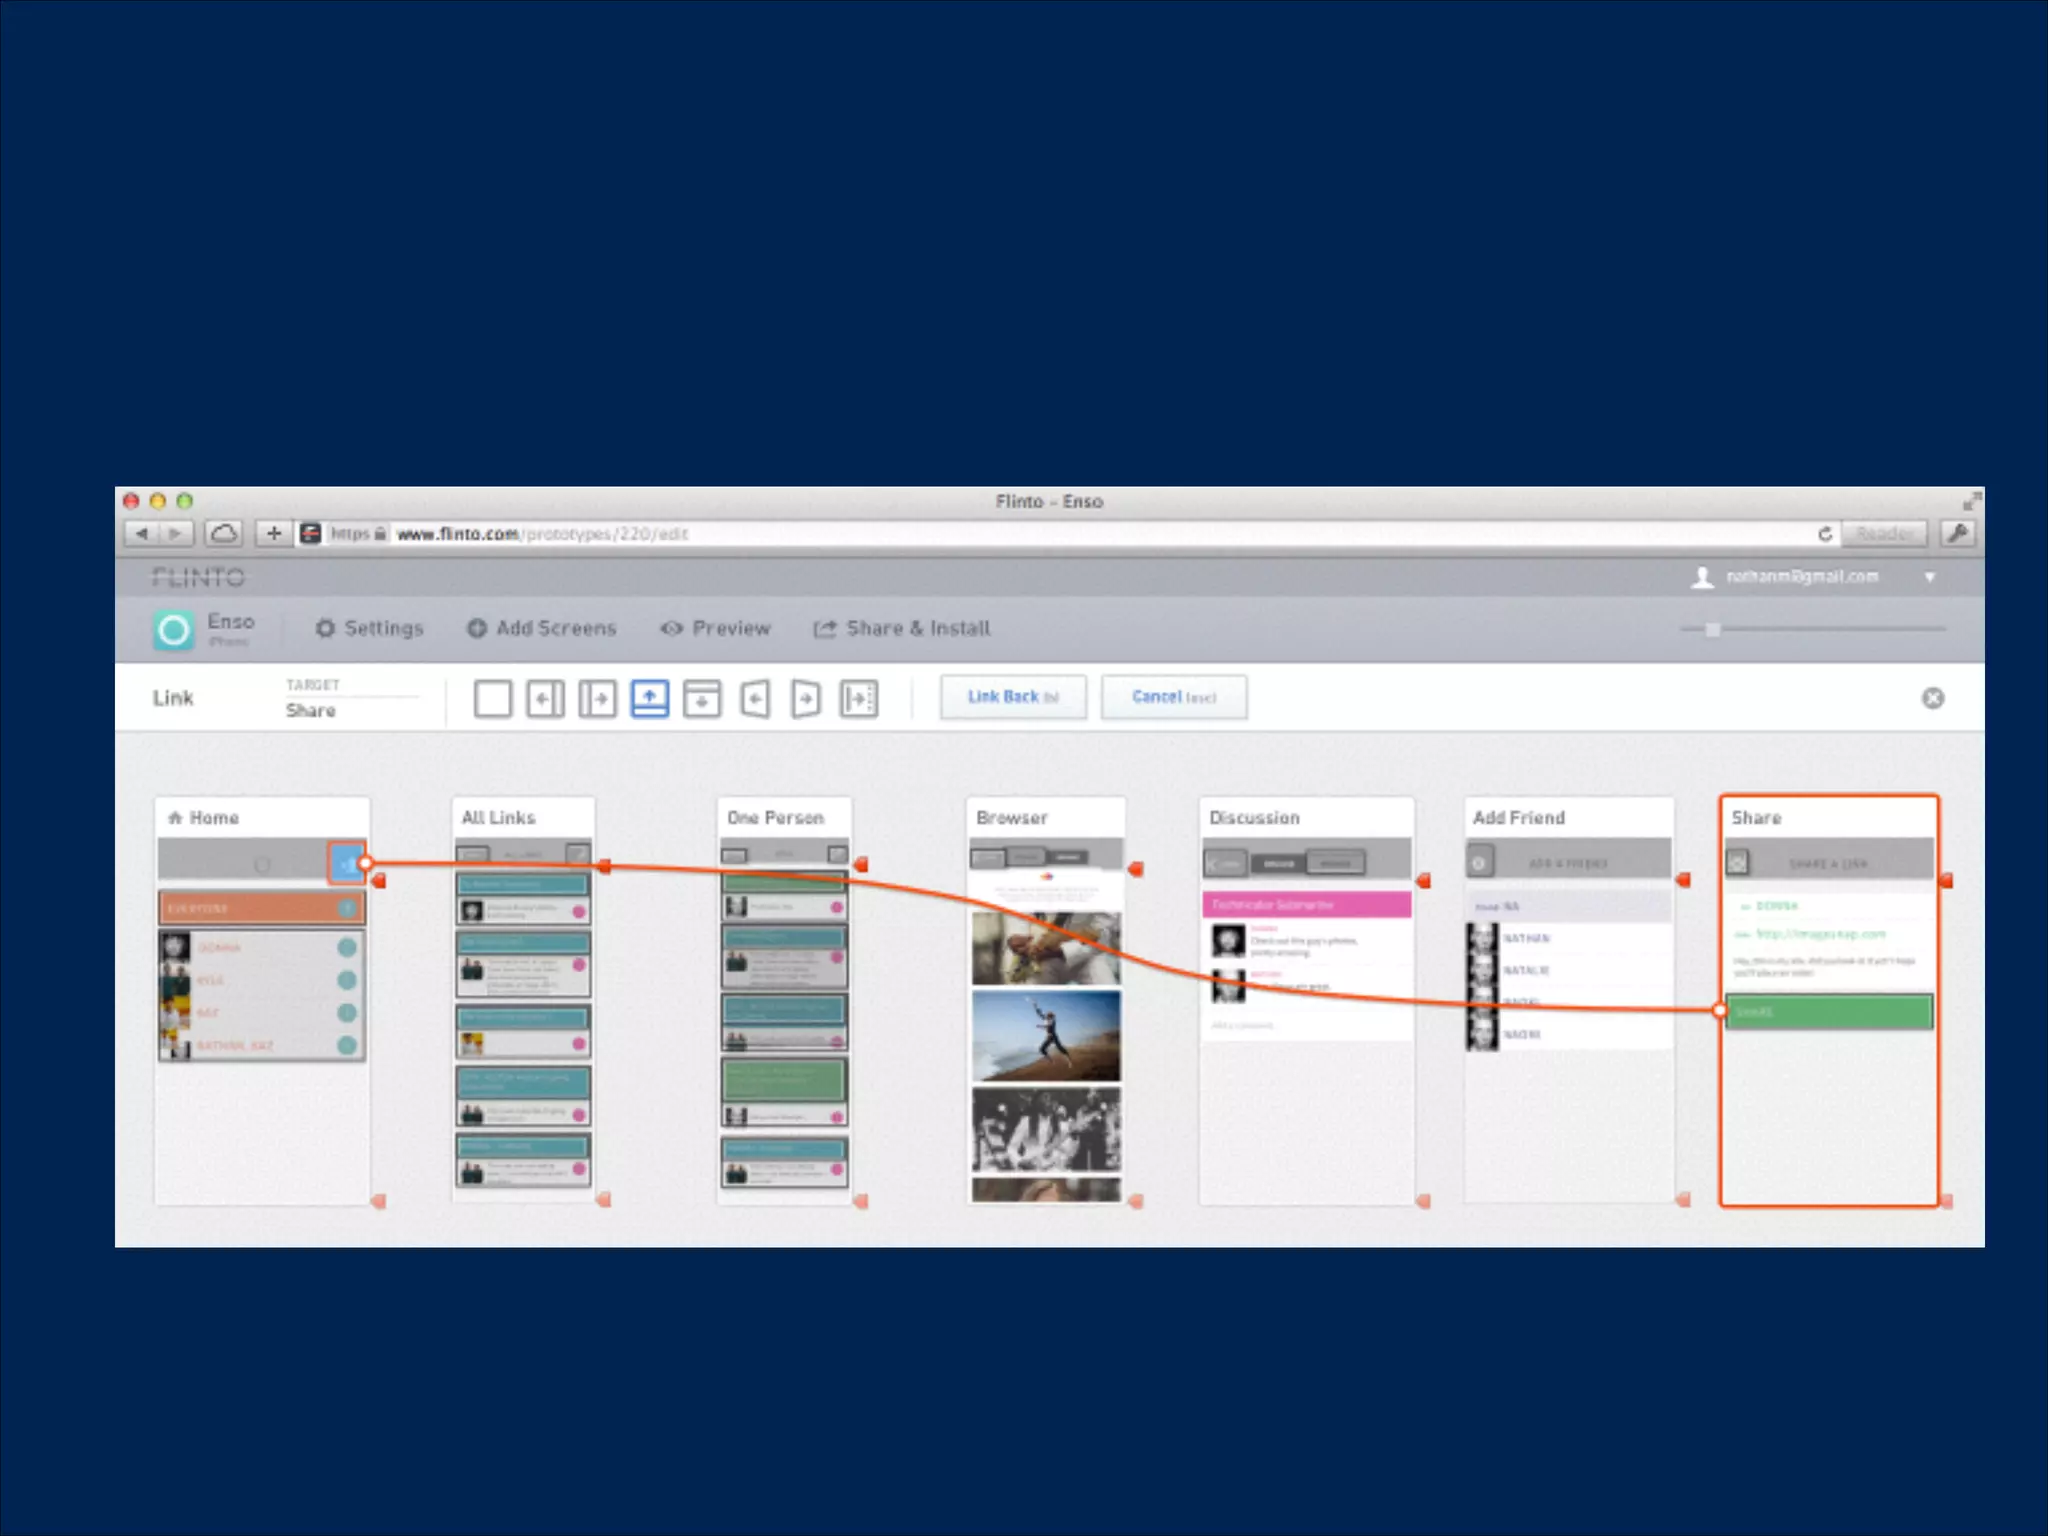
Task: Click the Preview eye item
Action: 716,628
